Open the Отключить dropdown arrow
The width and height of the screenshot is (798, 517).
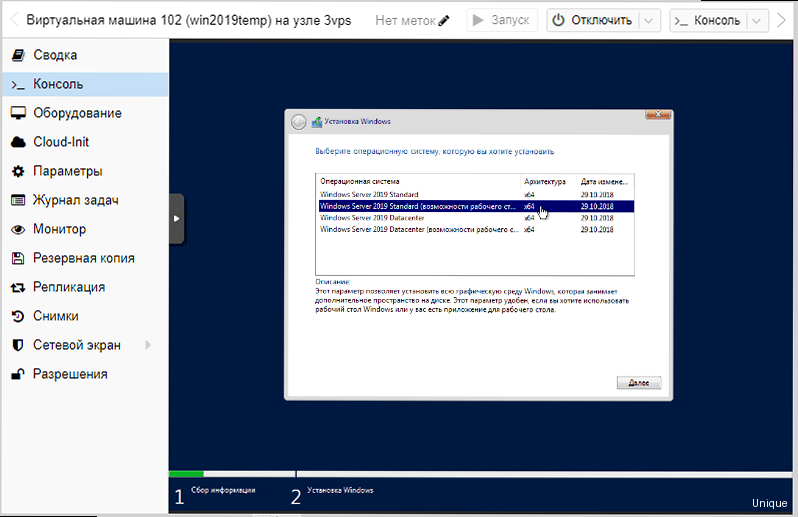click(x=650, y=20)
